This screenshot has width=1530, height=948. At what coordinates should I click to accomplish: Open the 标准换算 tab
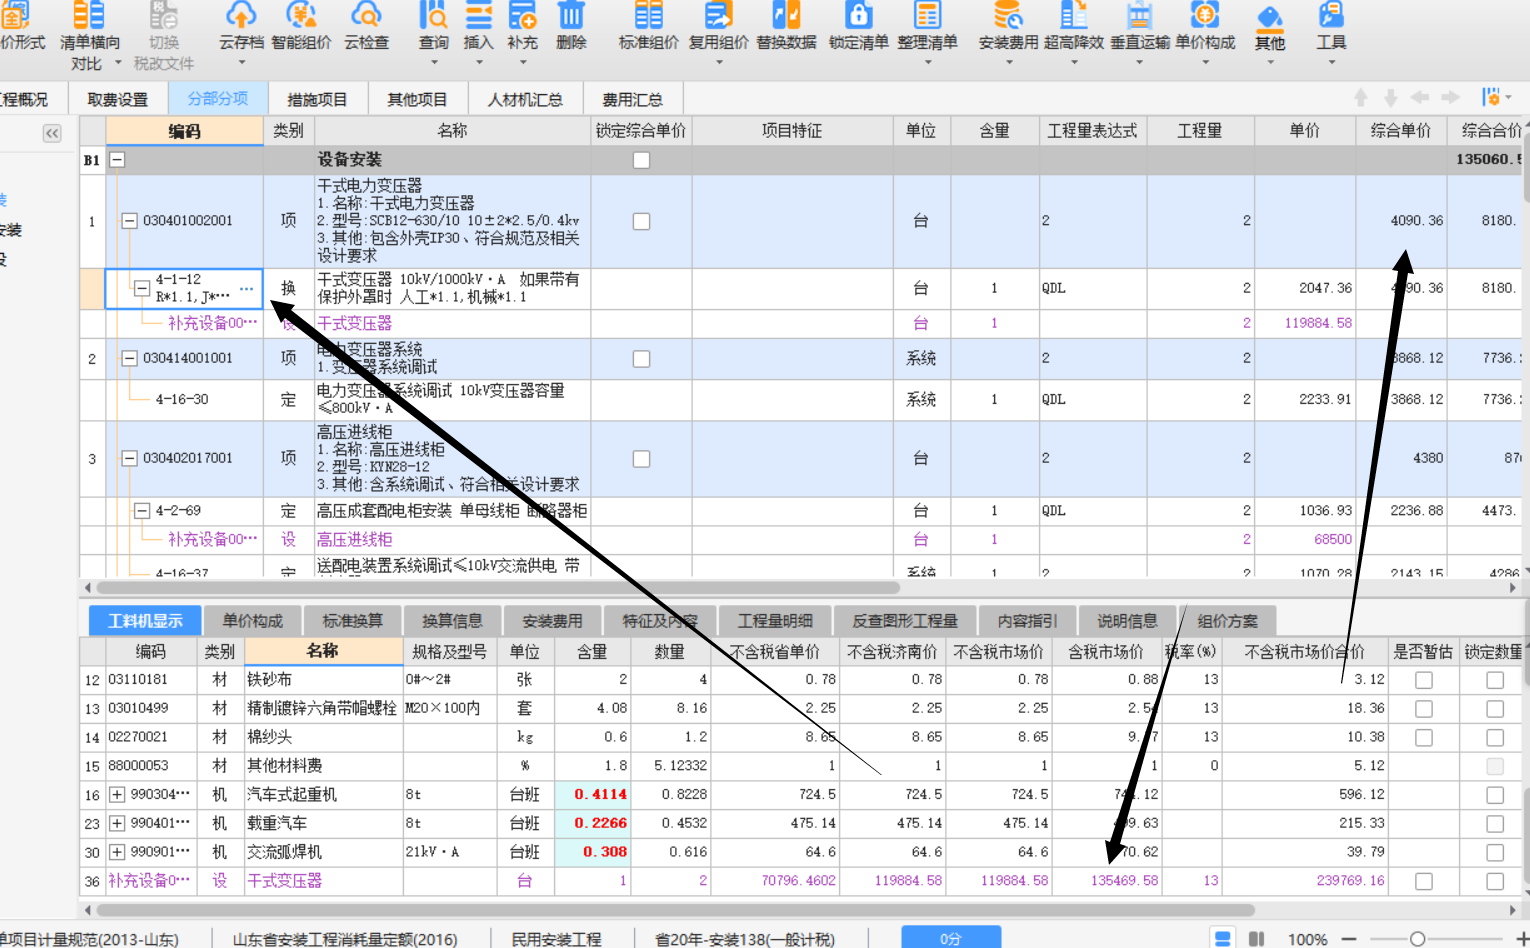(353, 621)
